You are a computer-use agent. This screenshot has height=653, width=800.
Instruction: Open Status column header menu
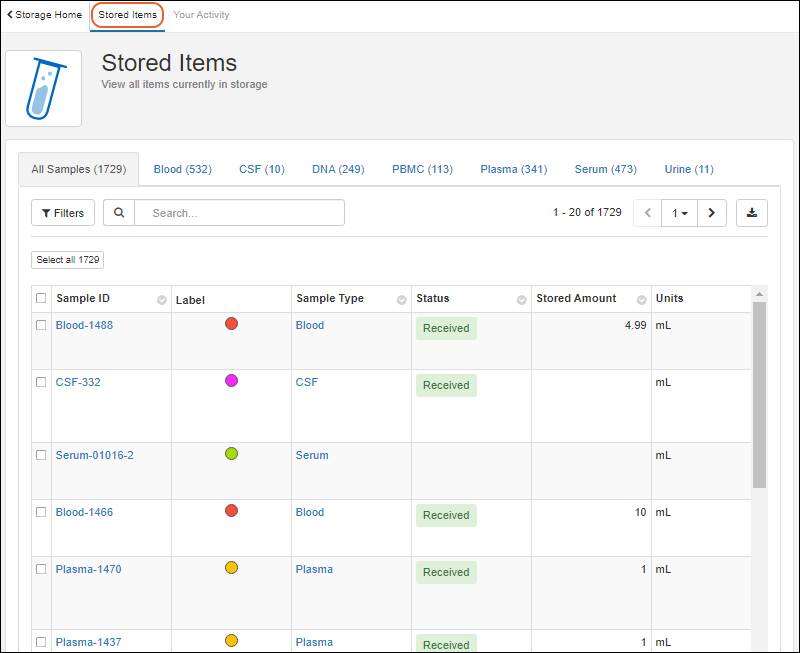[x=521, y=300]
